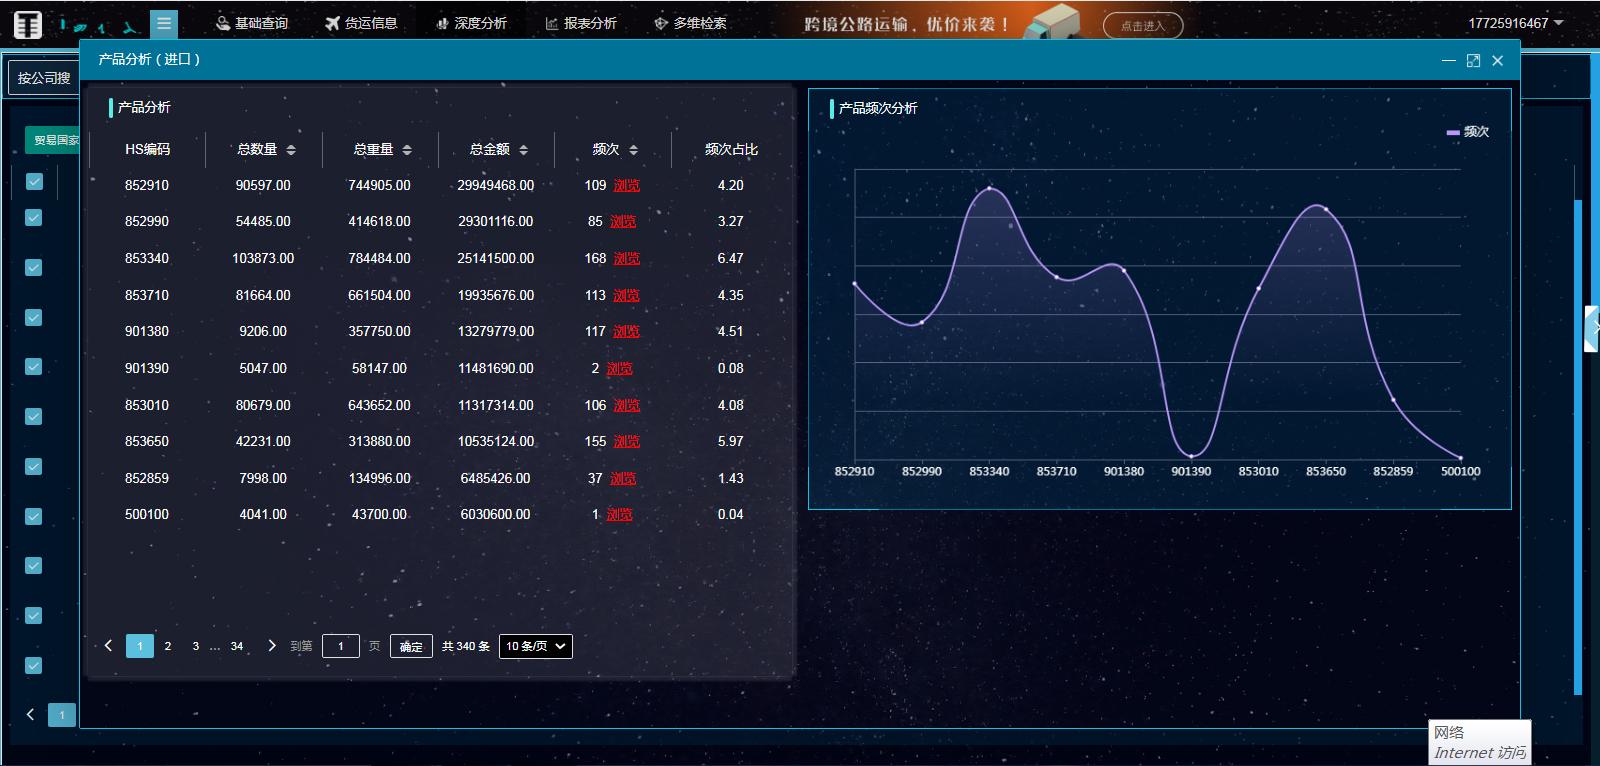Minimize the 产品分析 dialog
1600x766 pixels.
pos(1448,60)
